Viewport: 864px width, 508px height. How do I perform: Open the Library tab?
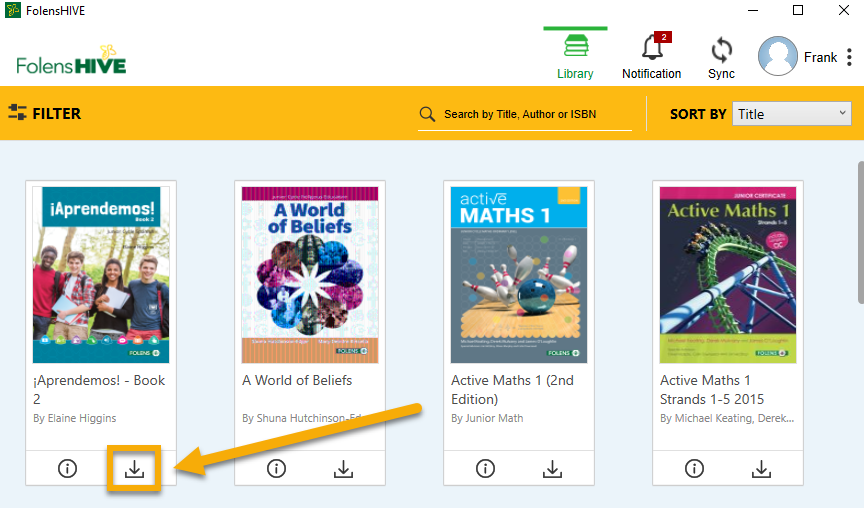click(x=575, y=56)
